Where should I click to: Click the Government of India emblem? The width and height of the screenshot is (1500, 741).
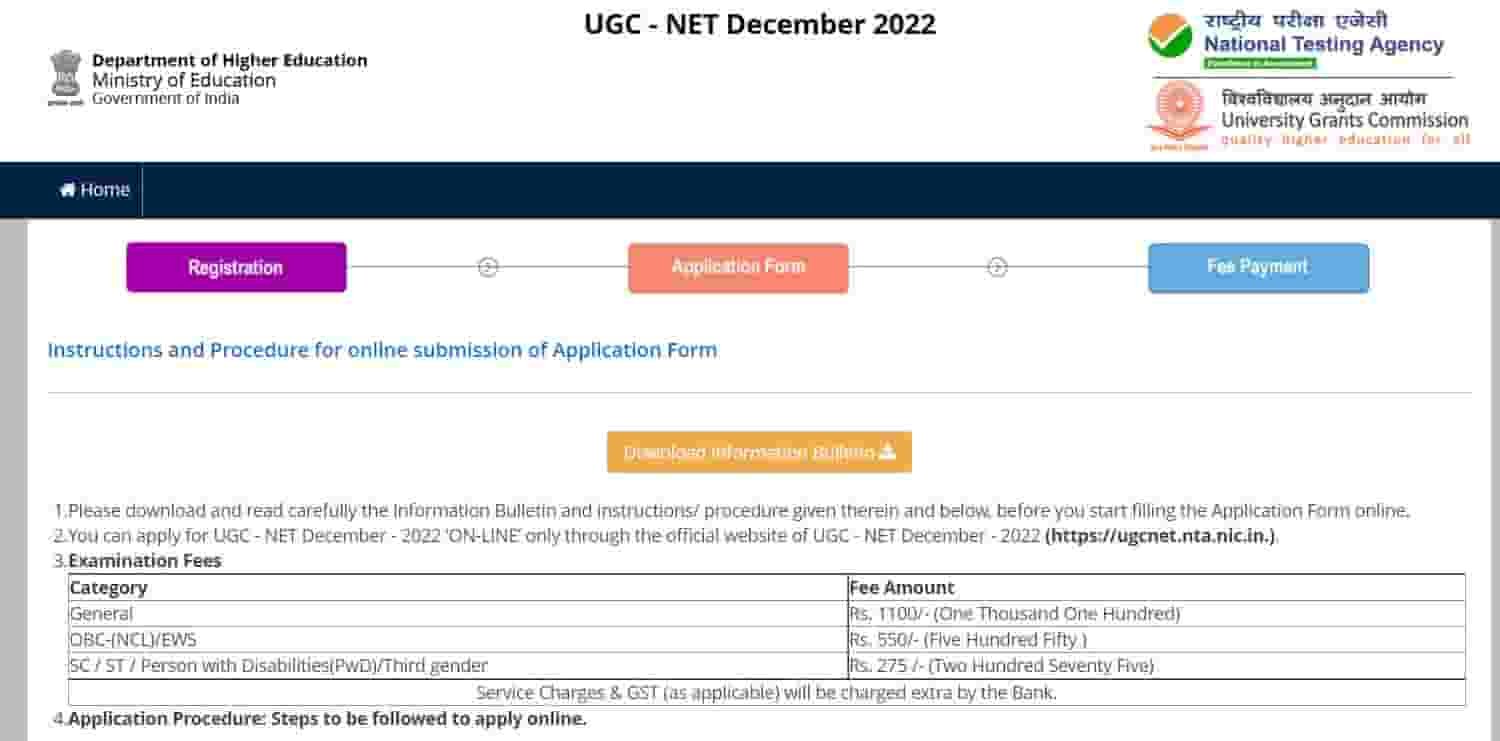tap(64, 75)
